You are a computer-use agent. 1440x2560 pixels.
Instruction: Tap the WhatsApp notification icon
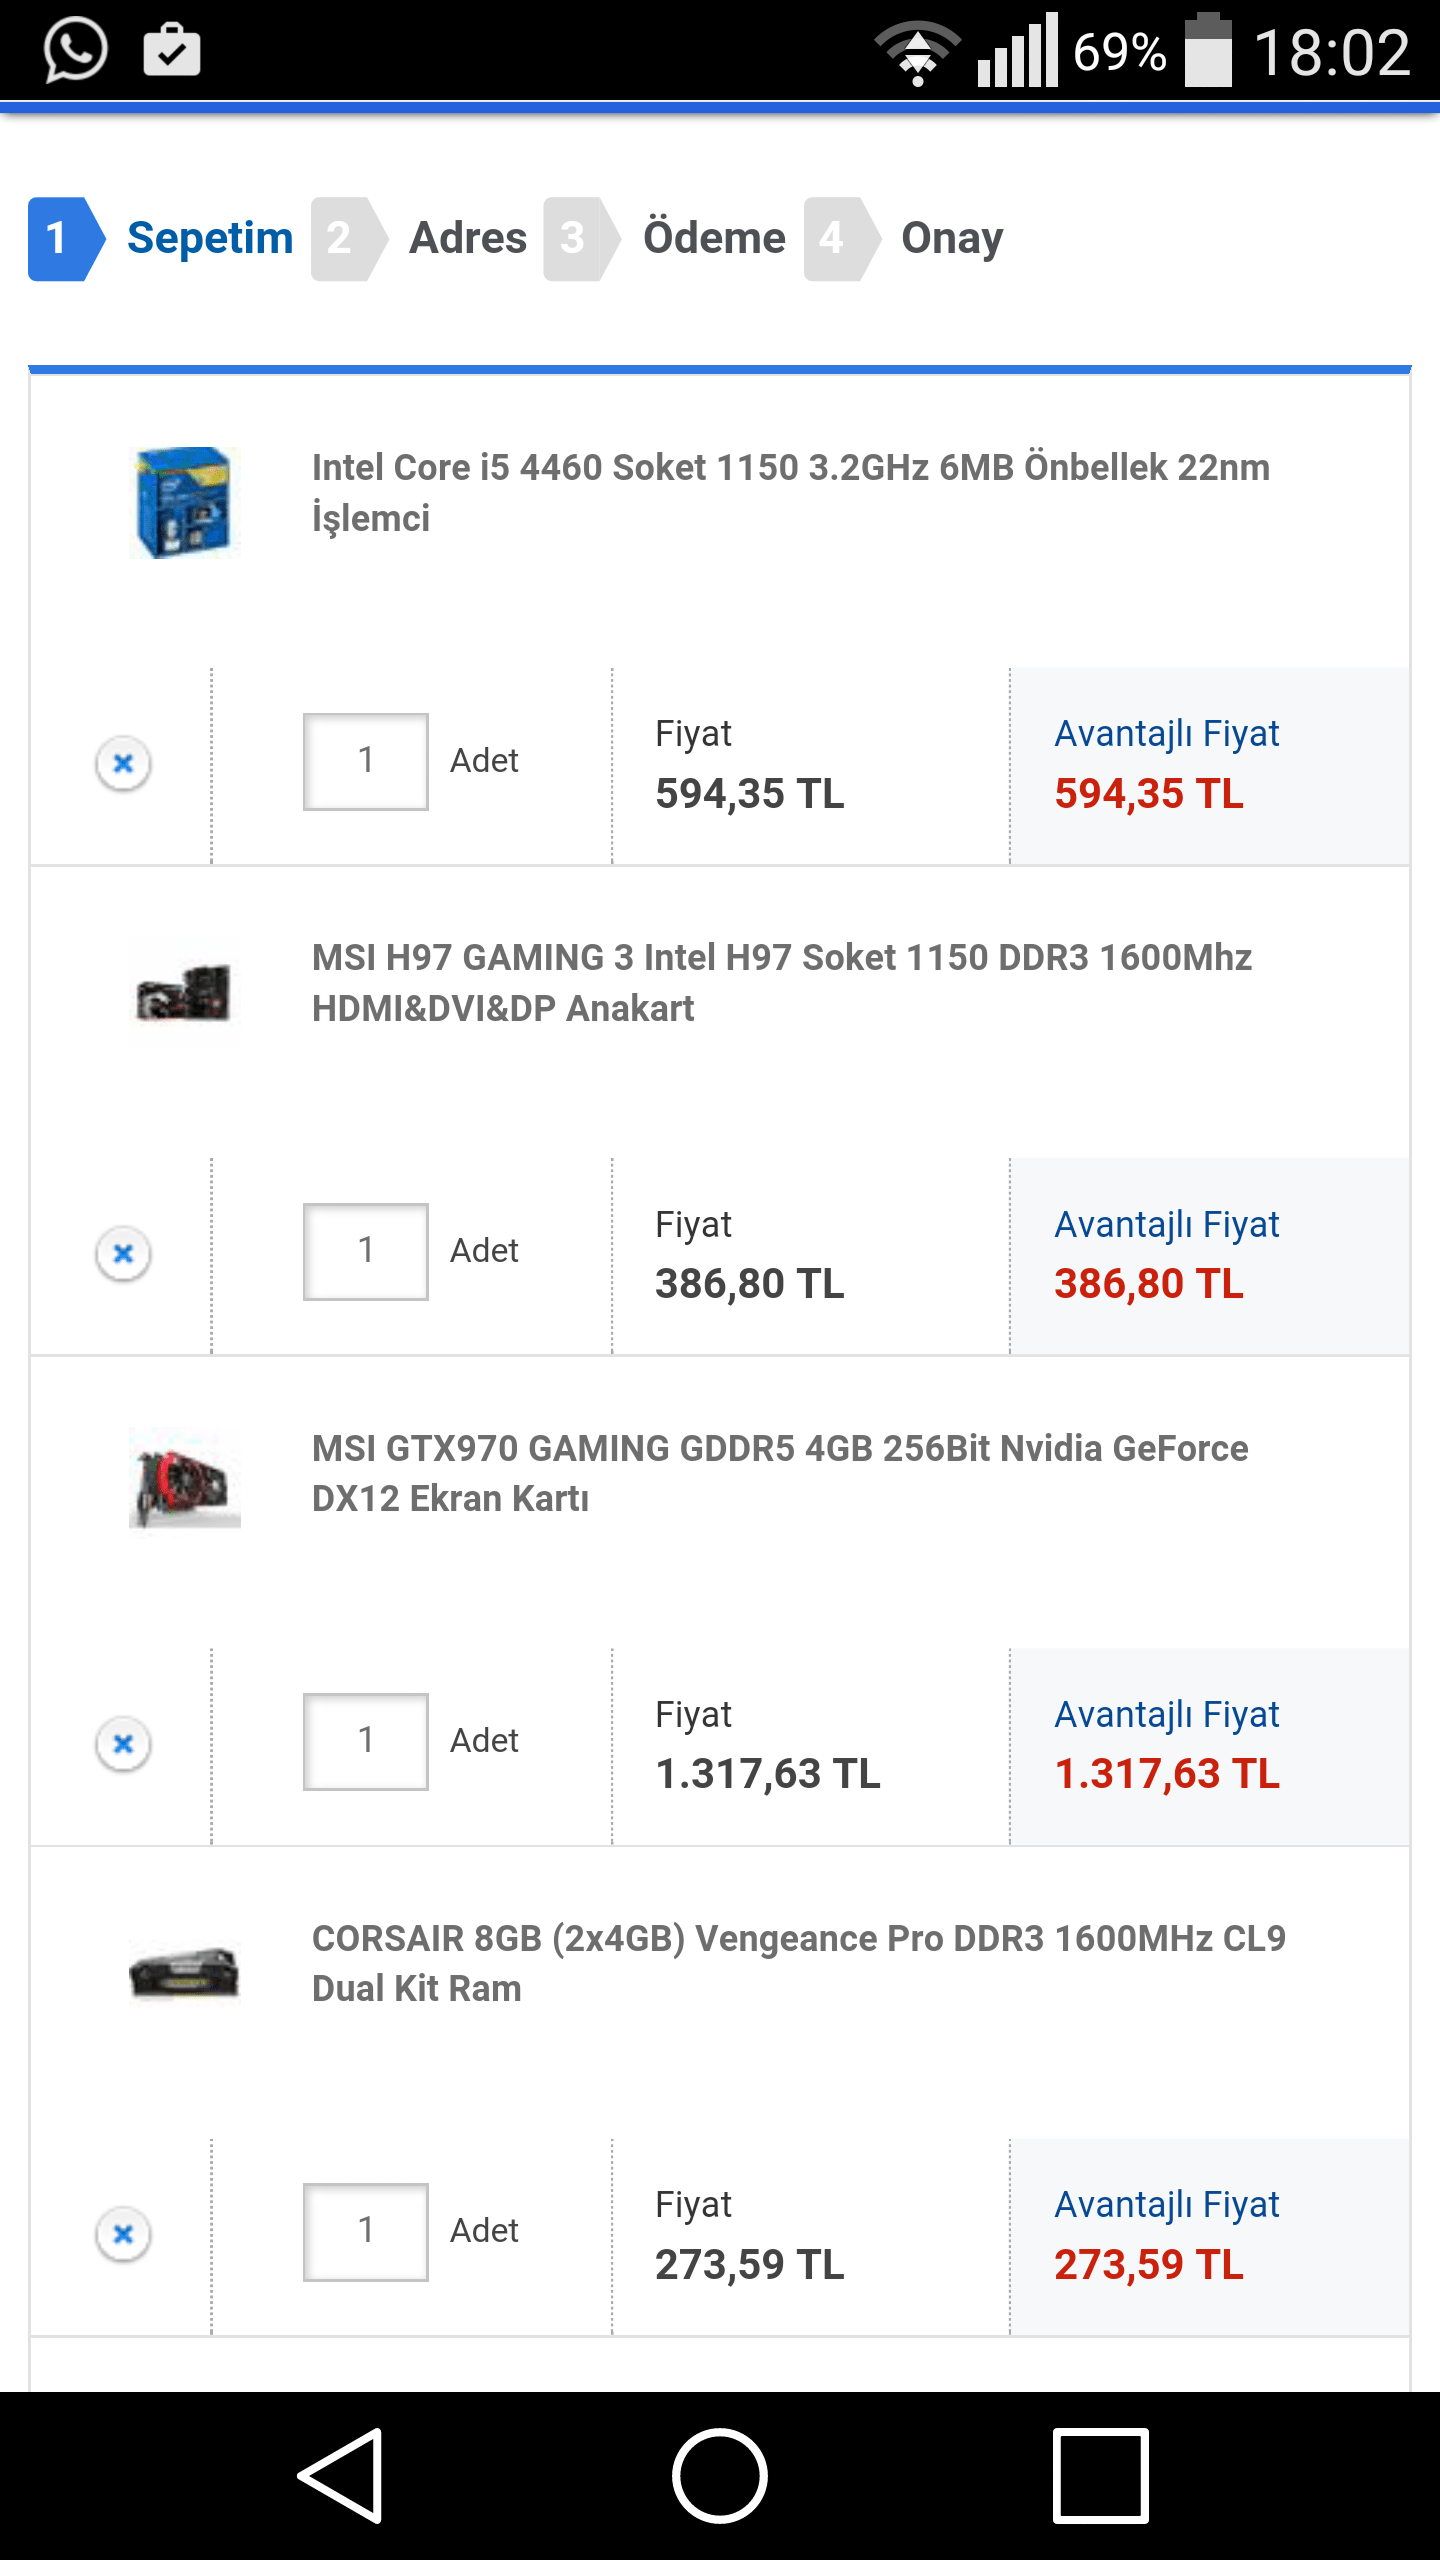click(75, 50)
